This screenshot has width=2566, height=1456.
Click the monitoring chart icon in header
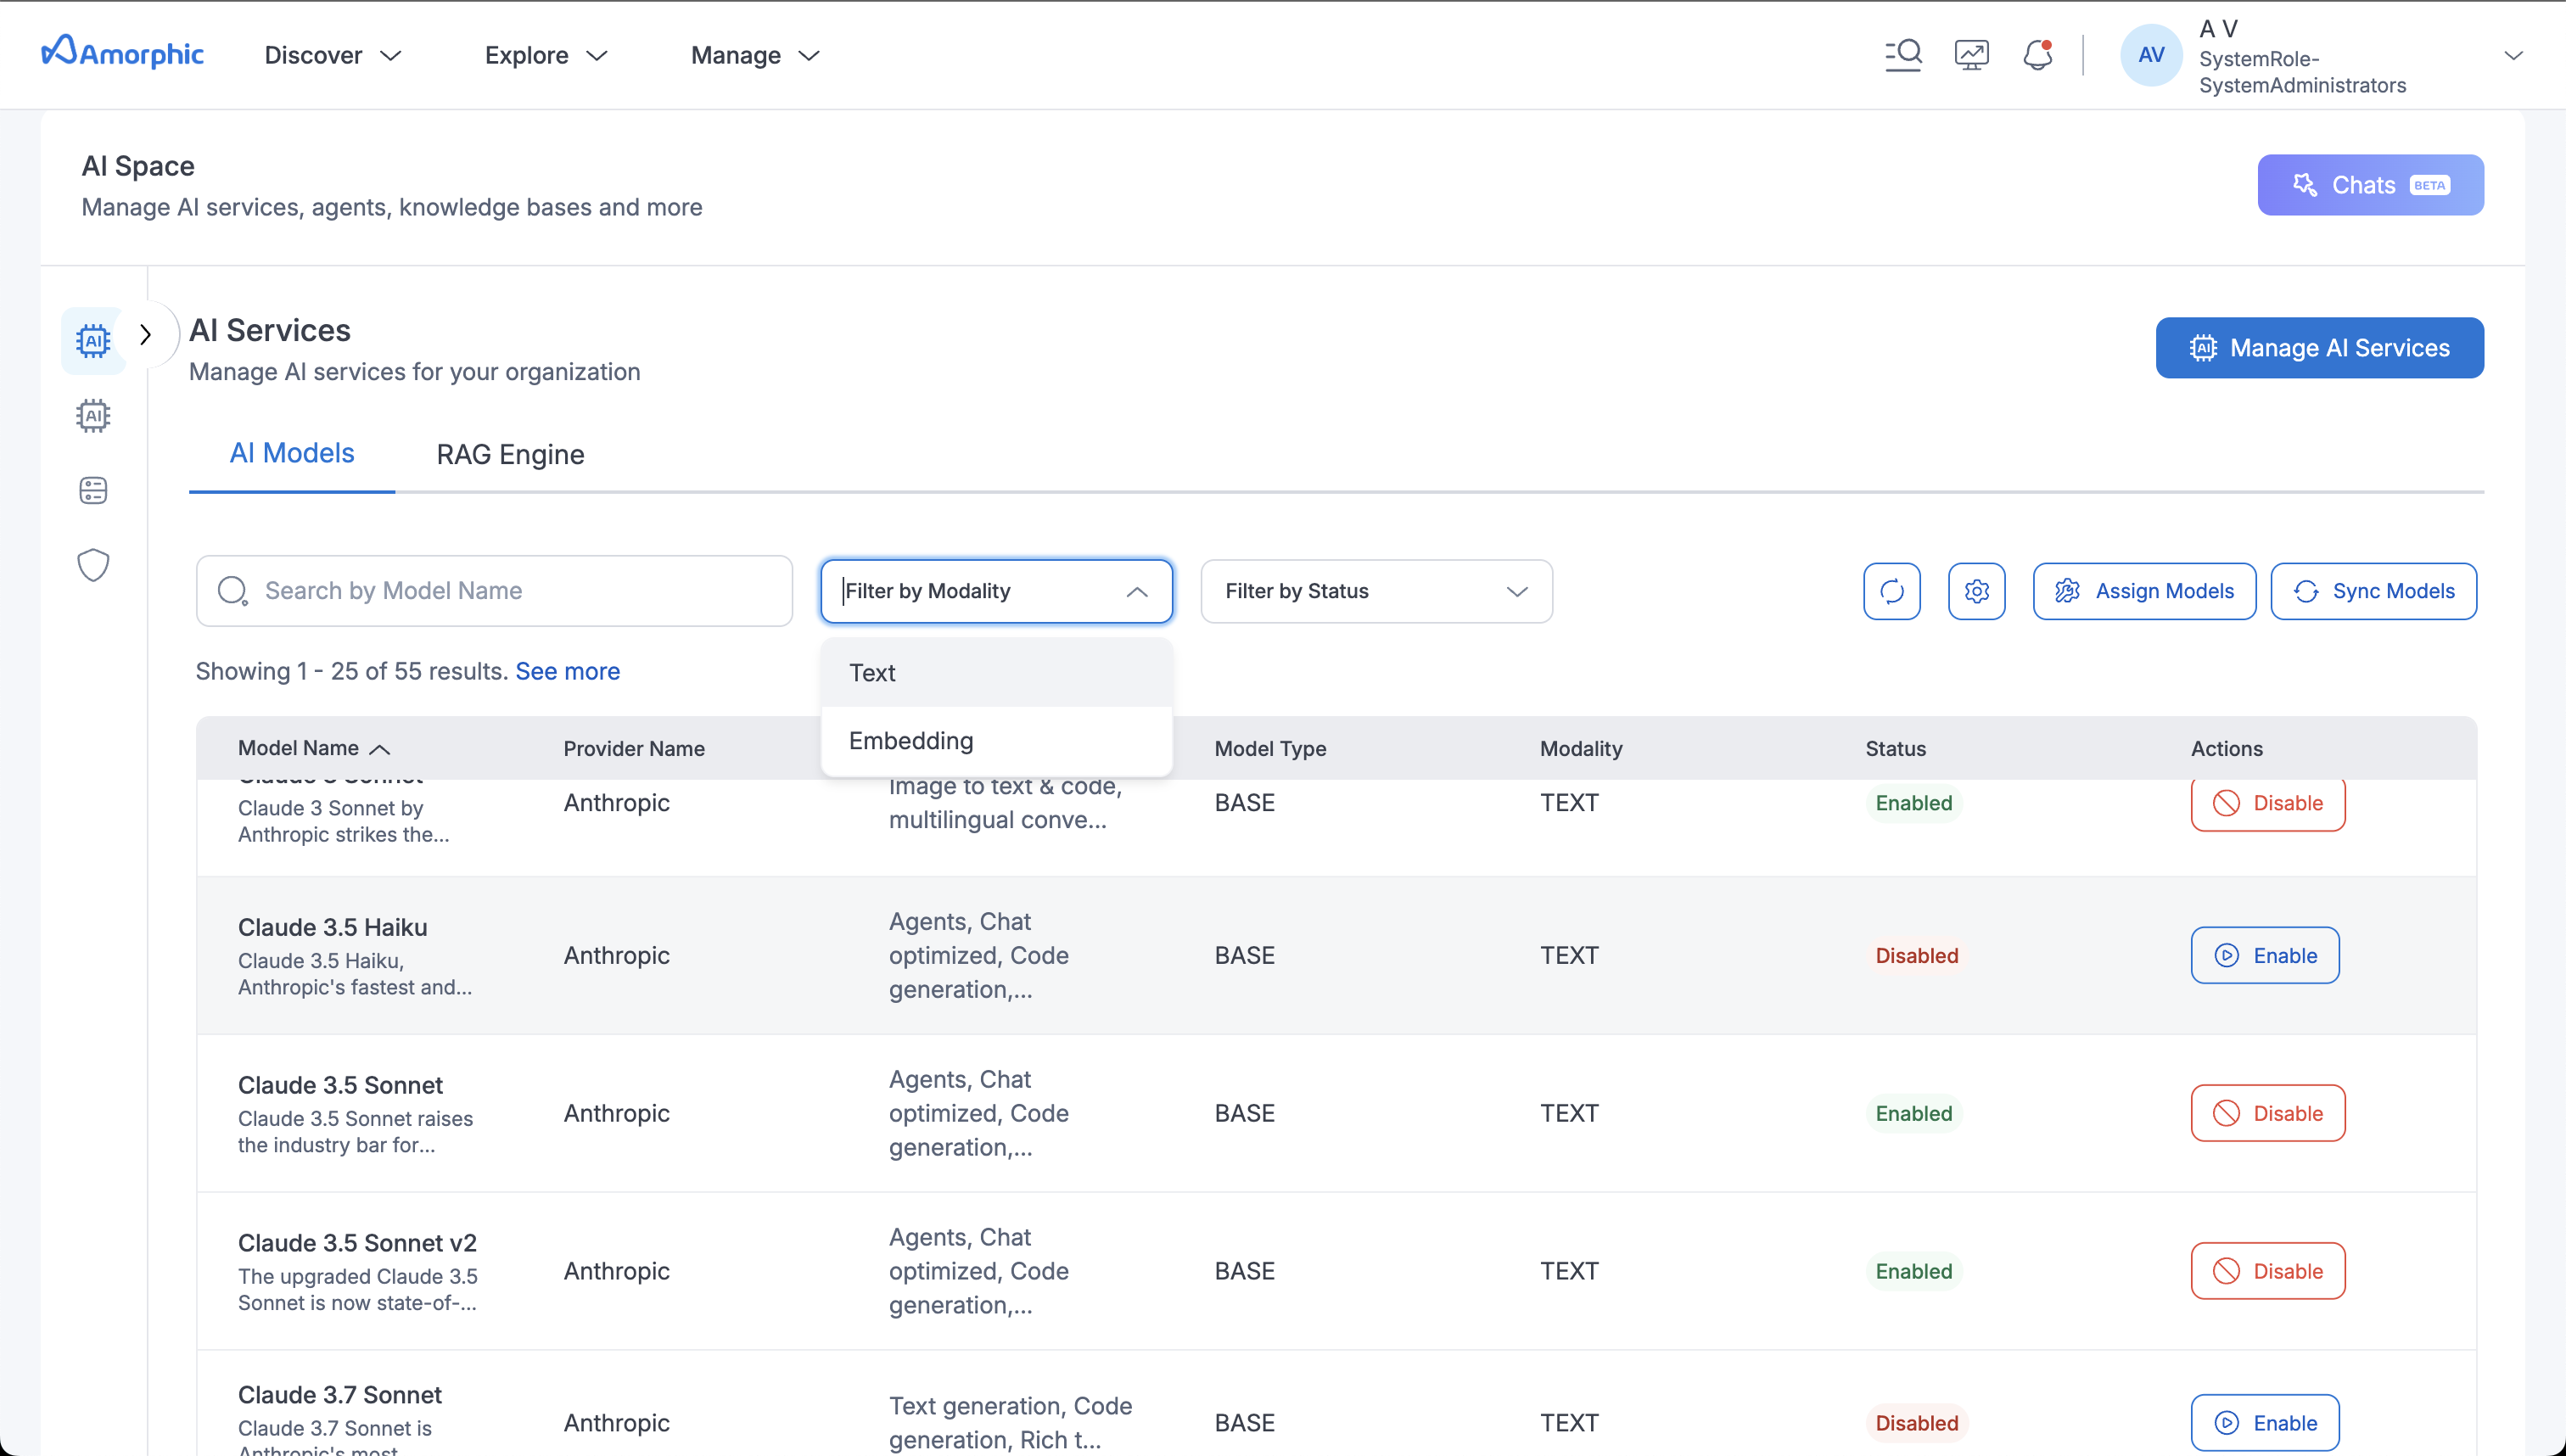(1971, 54)
